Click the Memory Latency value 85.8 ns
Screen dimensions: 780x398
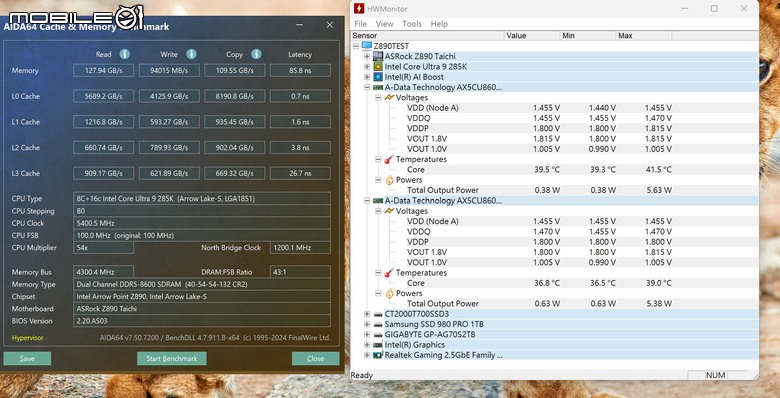point(300,71)
